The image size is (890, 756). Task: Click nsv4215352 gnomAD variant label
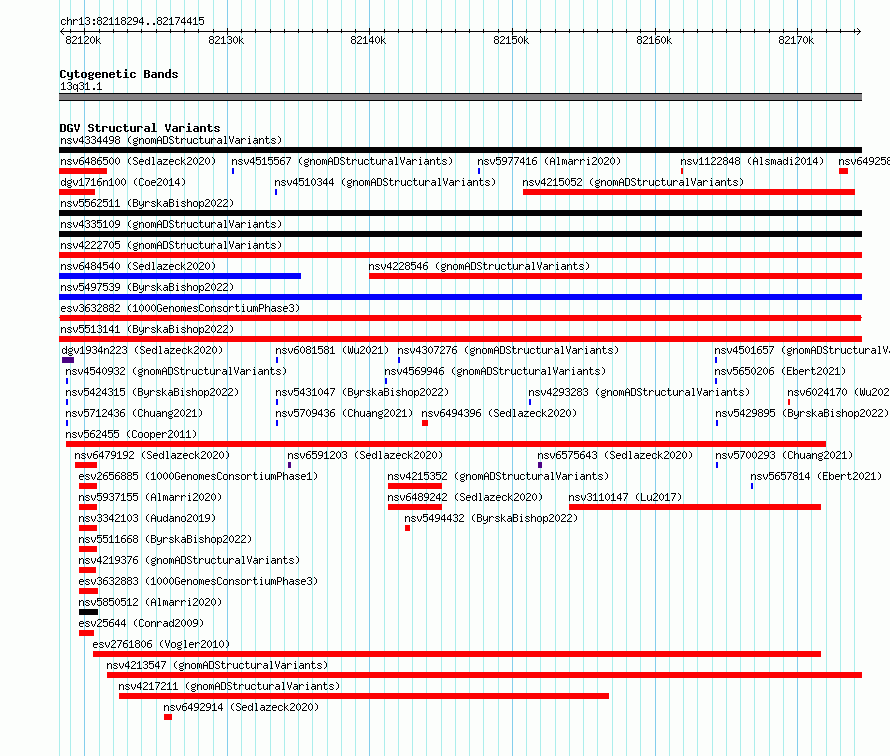point(498,476)
